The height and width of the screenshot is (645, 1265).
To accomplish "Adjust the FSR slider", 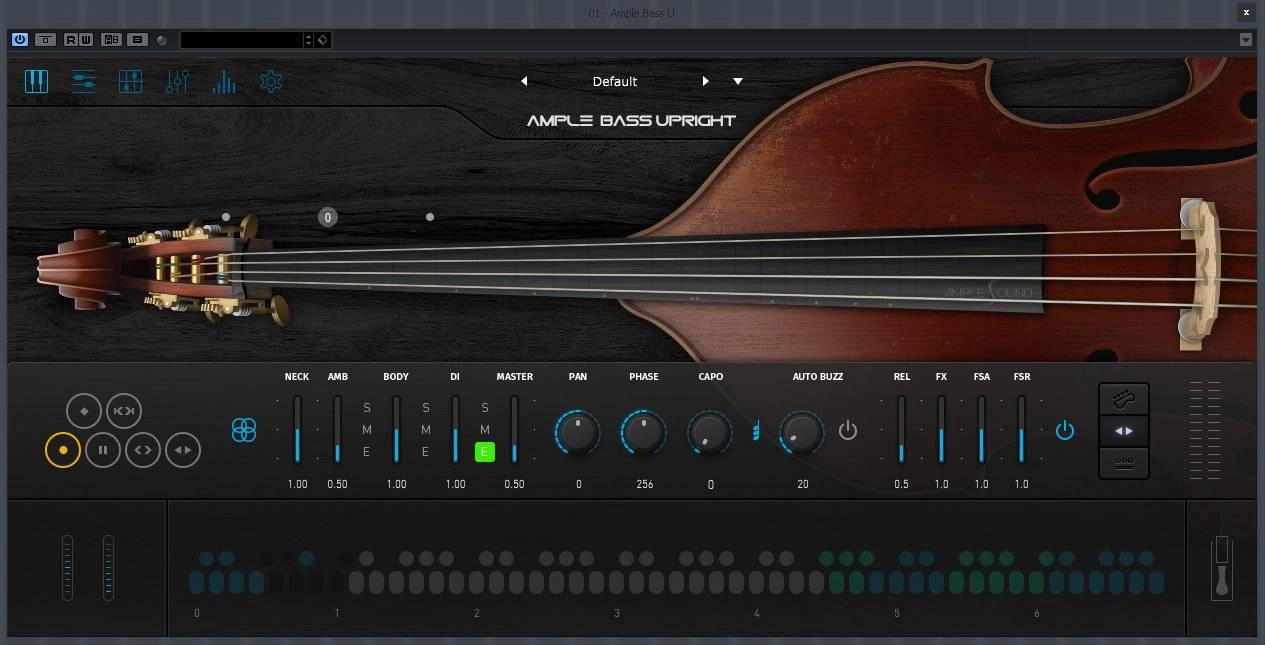I will 1021,429.
